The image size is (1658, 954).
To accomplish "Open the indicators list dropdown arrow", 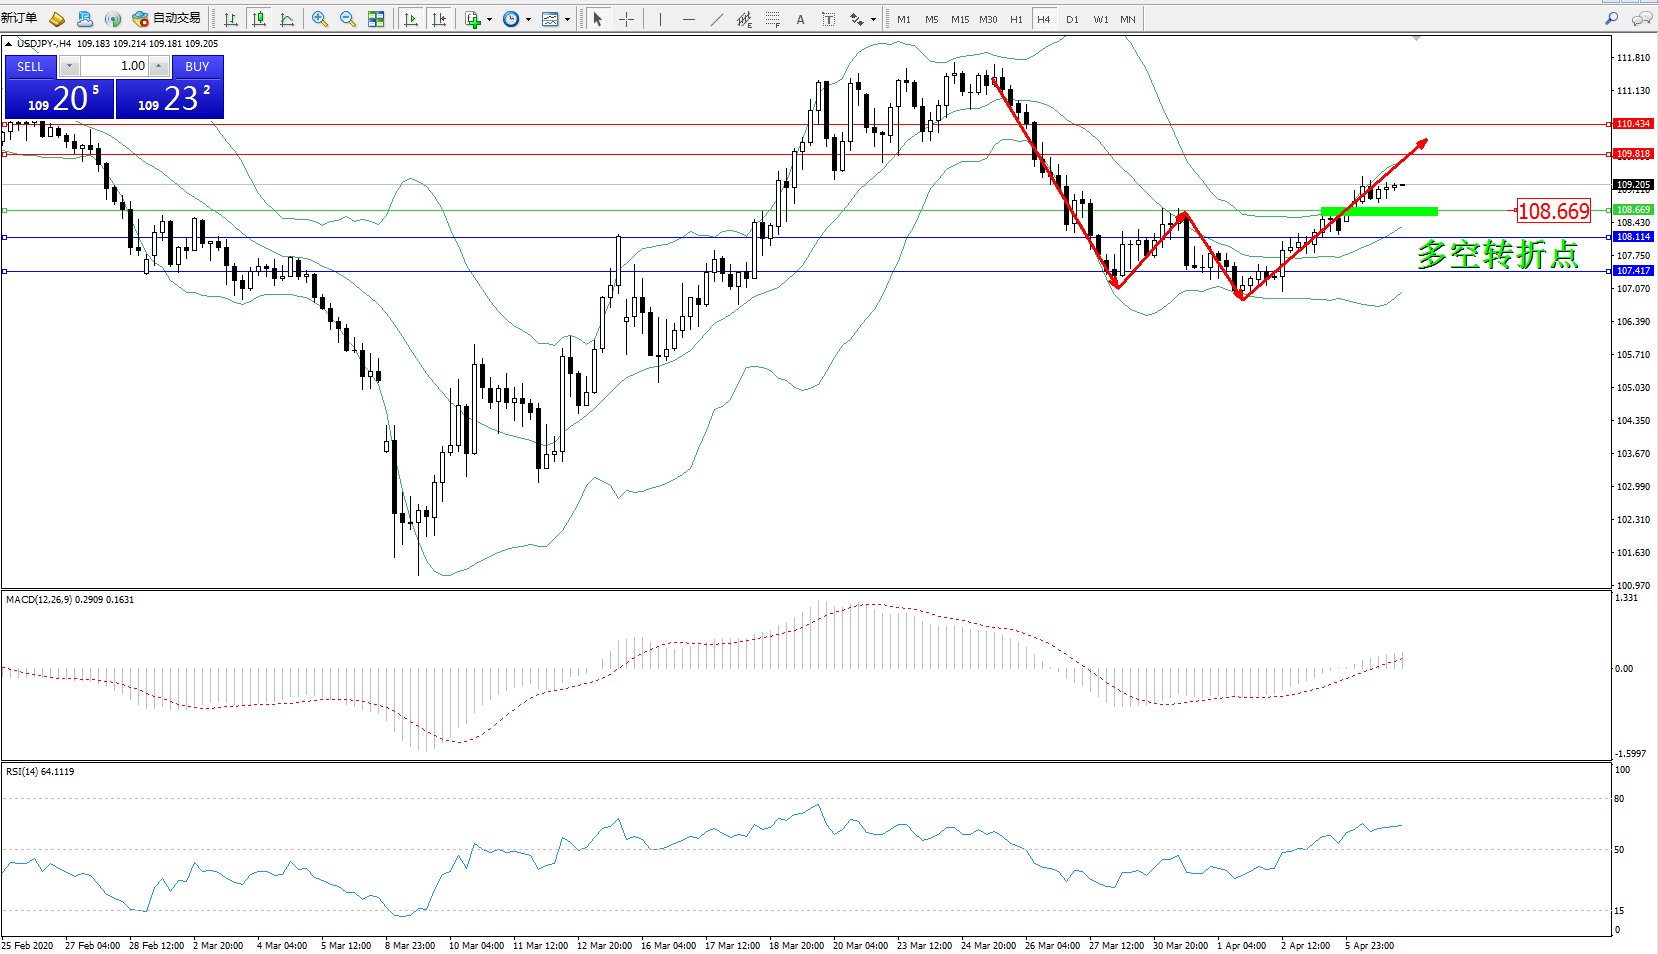I will click(489, 20).
